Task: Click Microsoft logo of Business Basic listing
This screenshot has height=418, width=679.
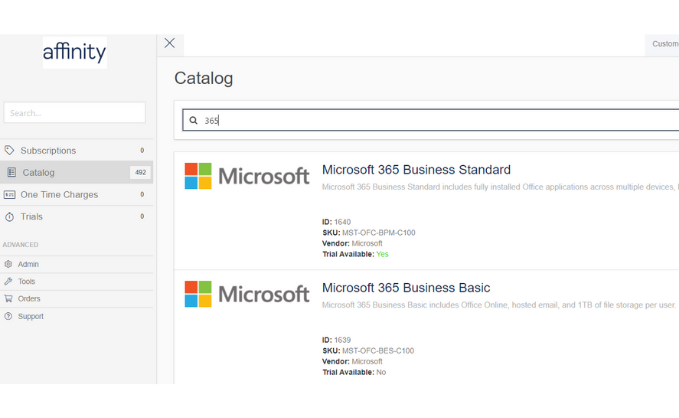Action: pyautogui.click(x=247, y=294)
